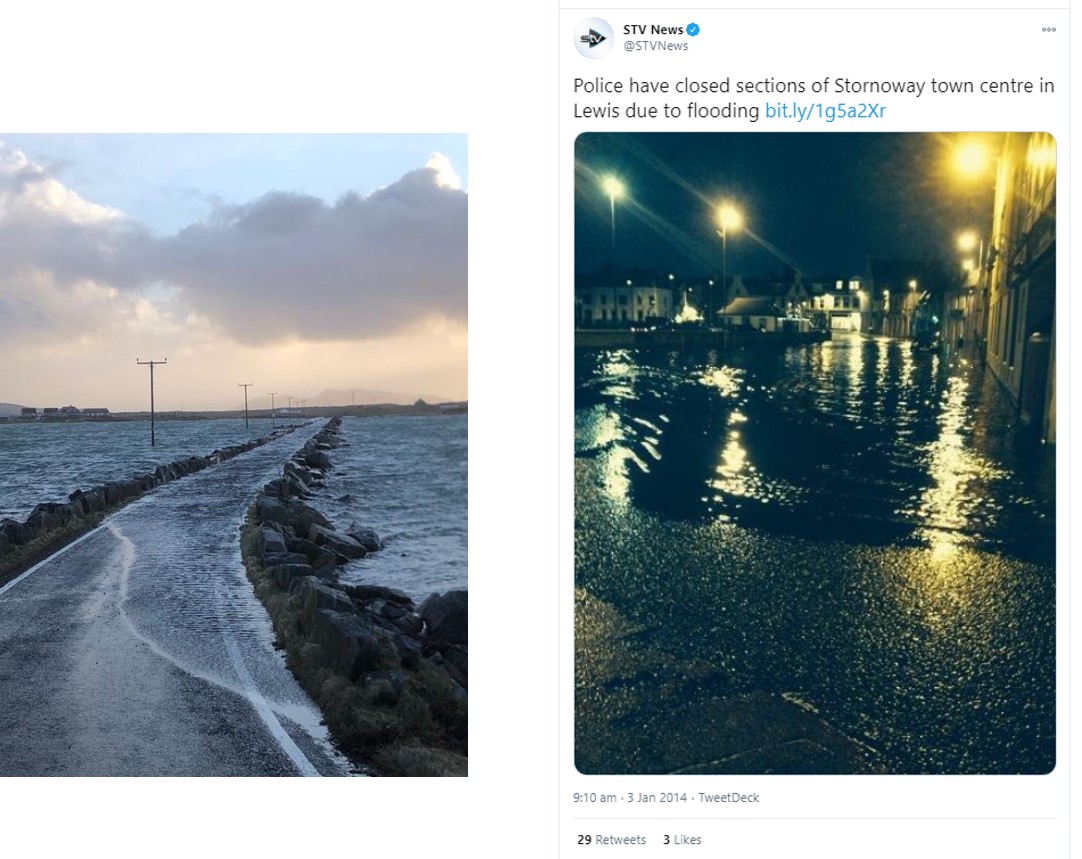Open the TweetDeck source label

coord(728,798)
